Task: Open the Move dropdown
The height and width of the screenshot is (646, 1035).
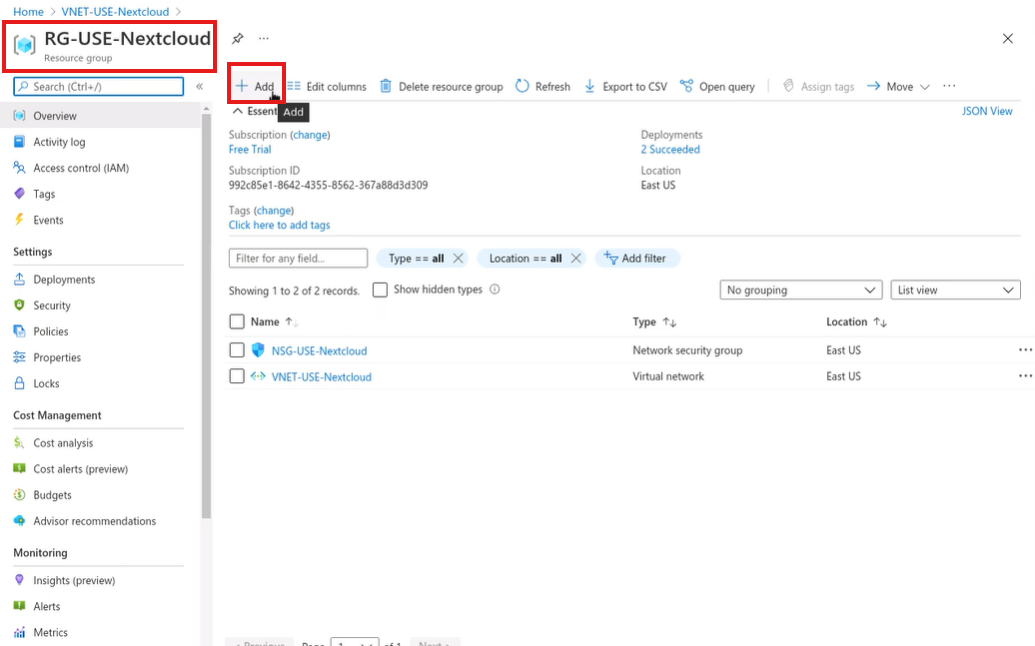Action: [899, 86]
